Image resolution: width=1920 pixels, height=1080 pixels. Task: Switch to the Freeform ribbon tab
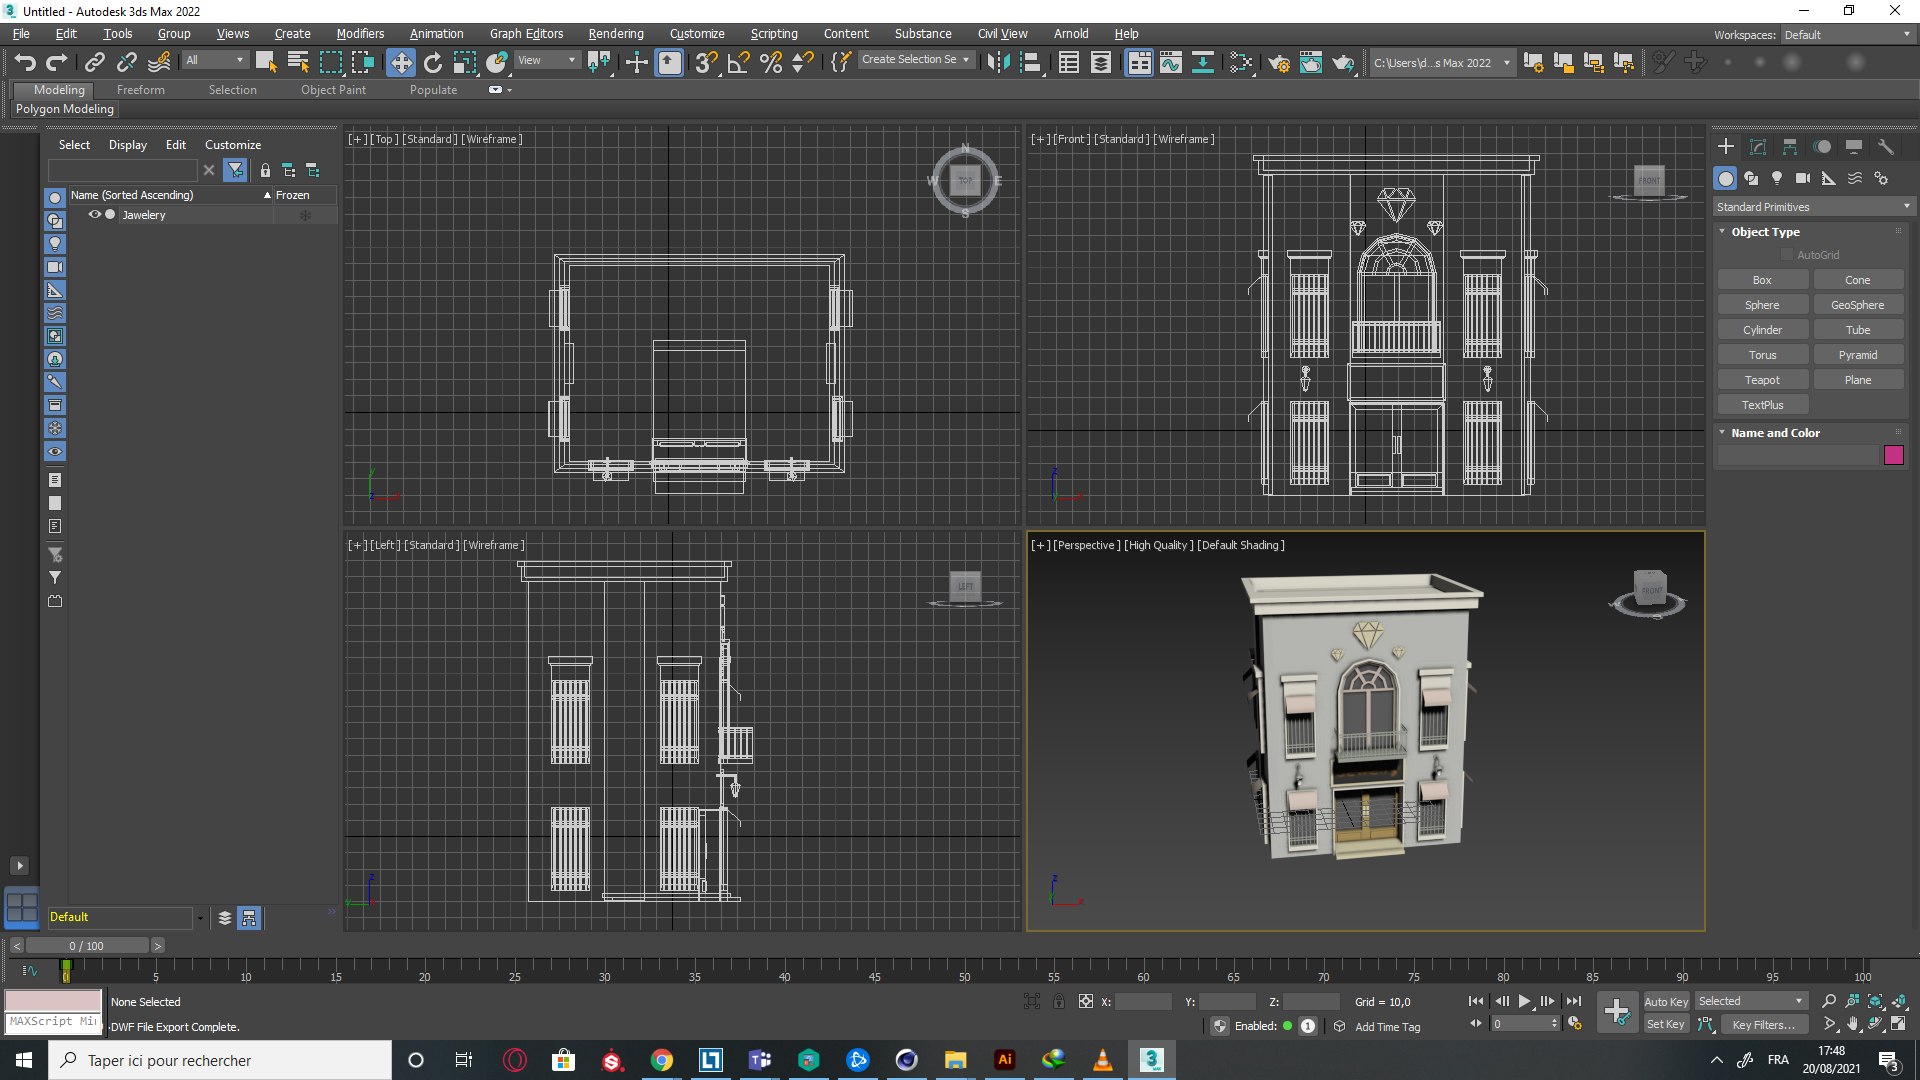(141, 90)
